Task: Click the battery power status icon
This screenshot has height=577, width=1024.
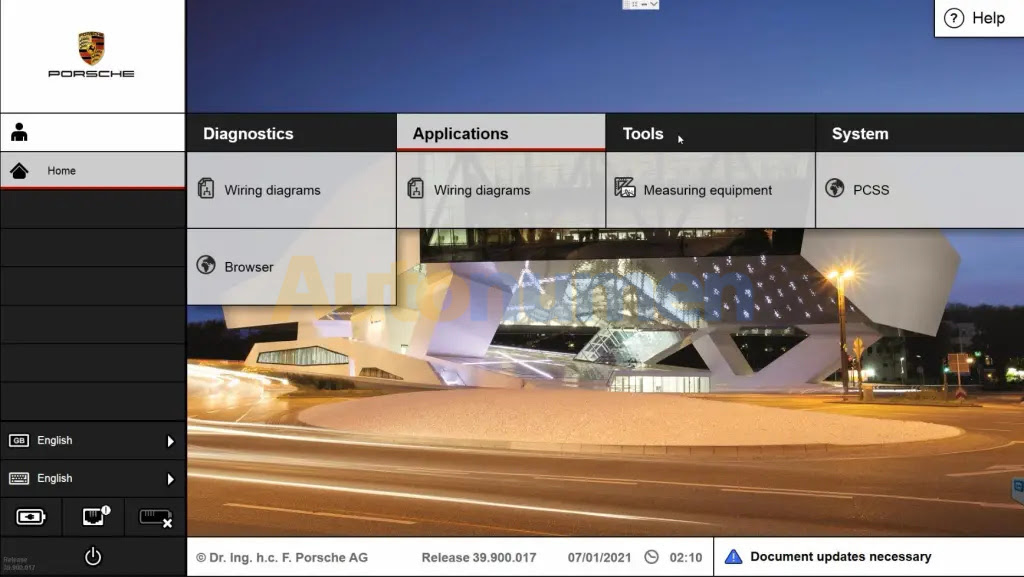Action: (x=31, y=517)
